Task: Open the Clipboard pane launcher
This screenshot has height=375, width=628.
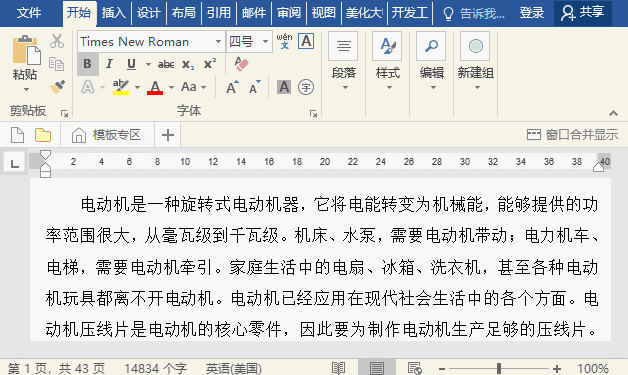Action: pyautogui.click(x=64, y=114)
